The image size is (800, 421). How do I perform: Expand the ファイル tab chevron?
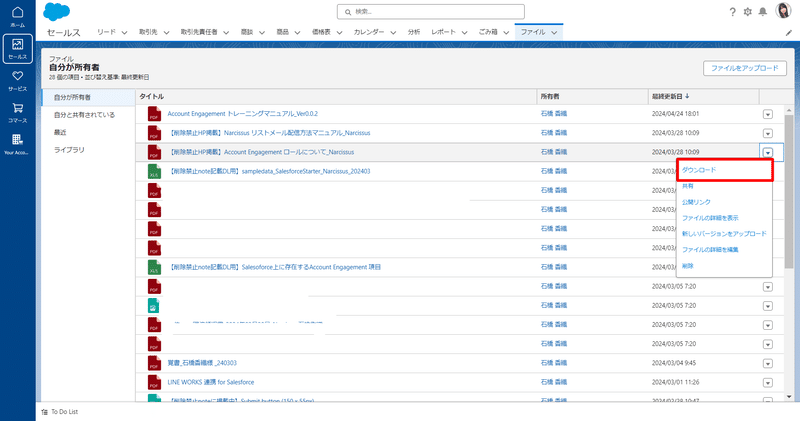pos(554,32)
